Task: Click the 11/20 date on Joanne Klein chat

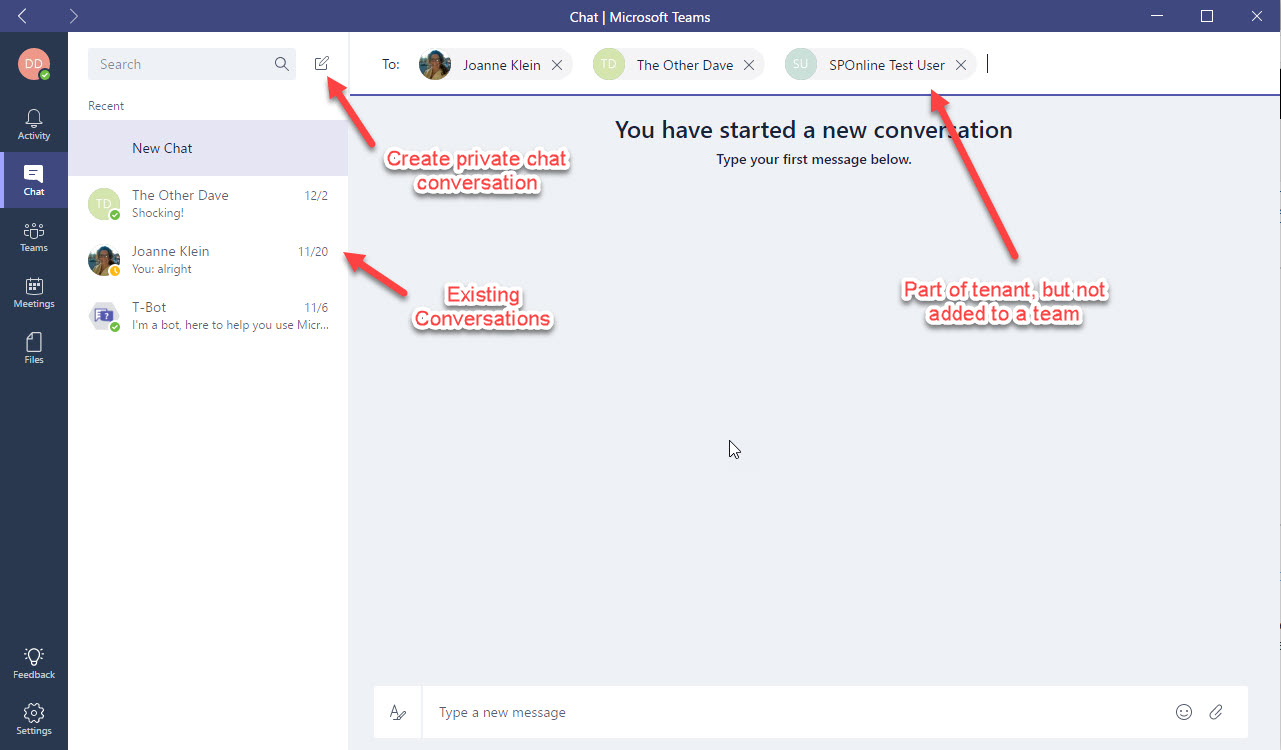Action: pos(313,251)
